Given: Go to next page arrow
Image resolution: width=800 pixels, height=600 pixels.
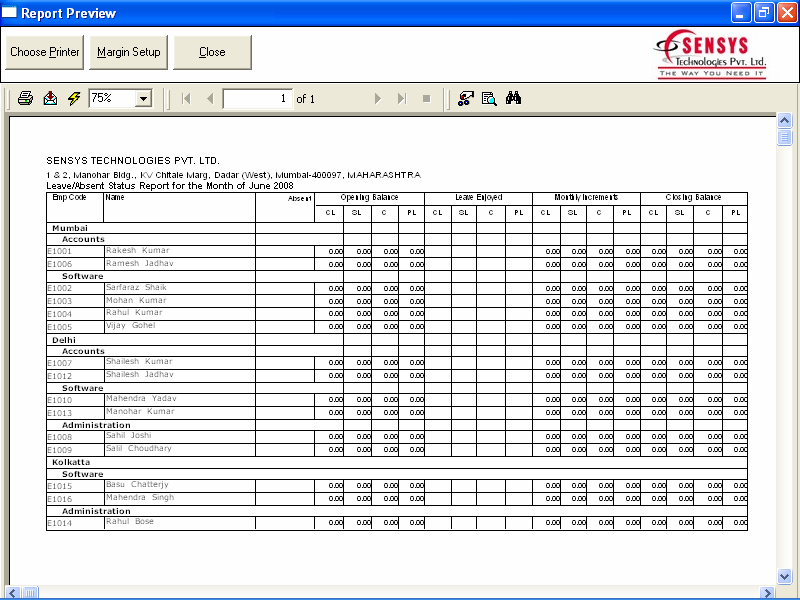Looking at the screenshot, I should (378, 98).
